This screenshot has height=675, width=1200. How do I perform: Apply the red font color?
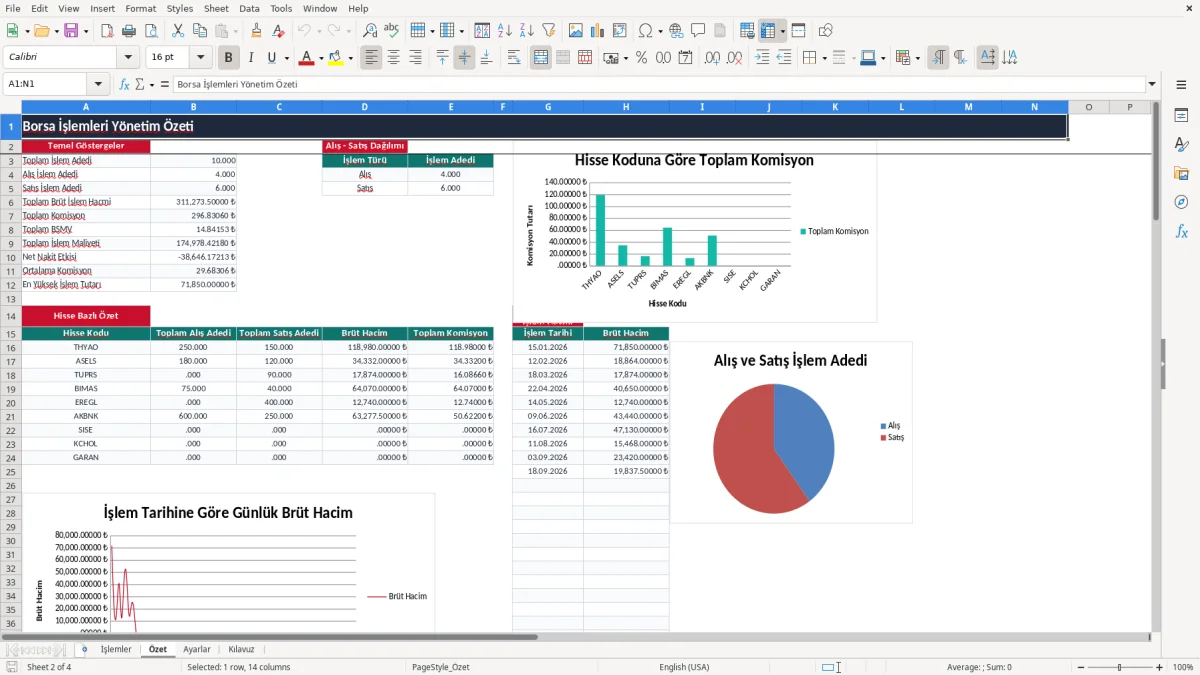(x=306, y=58)
